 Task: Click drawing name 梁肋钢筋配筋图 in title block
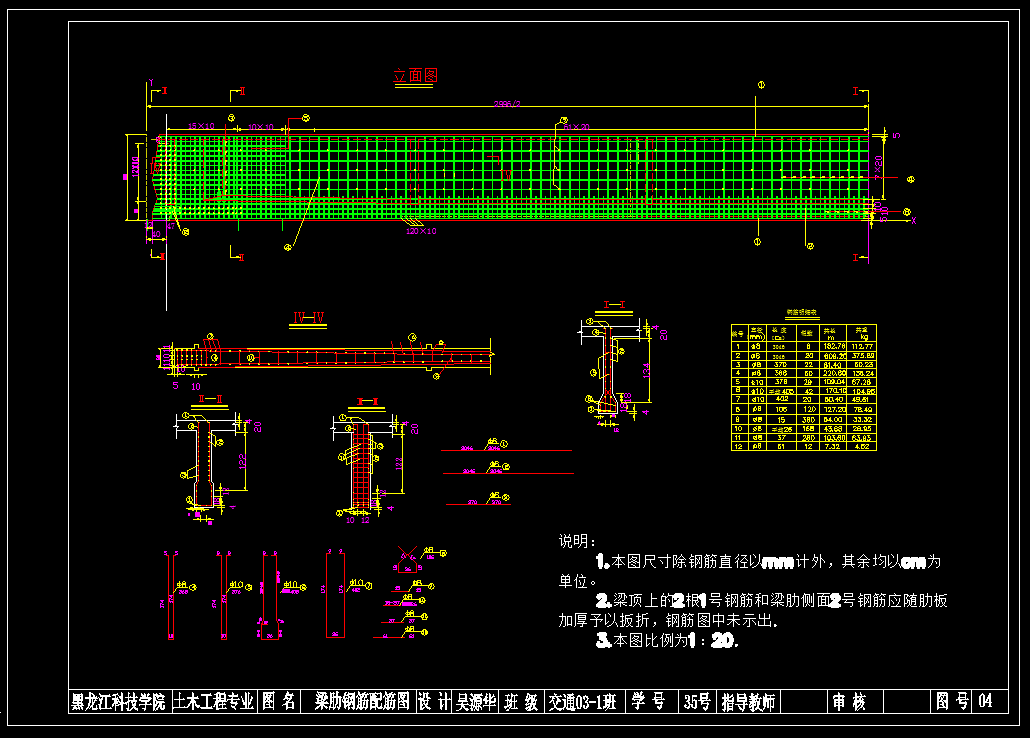click(361, 702)
